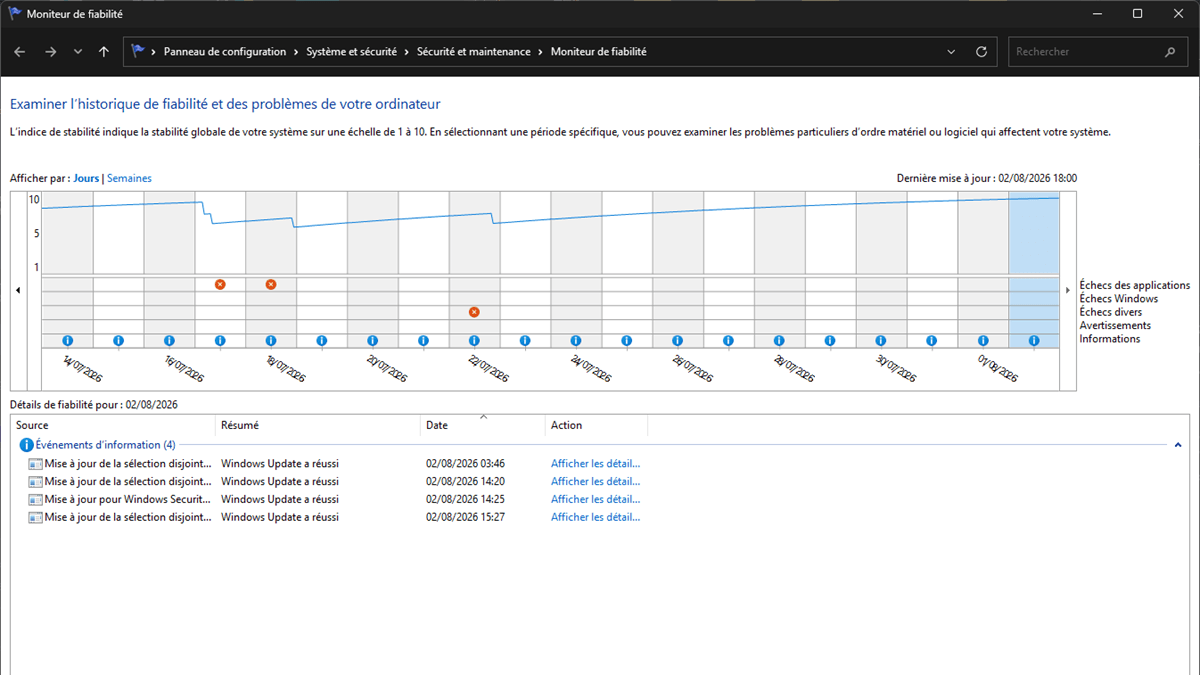This screenshot has height=675, width=1200.
Task: Click the 'Échecs Windows' legend label
Action: (1119, 299)
